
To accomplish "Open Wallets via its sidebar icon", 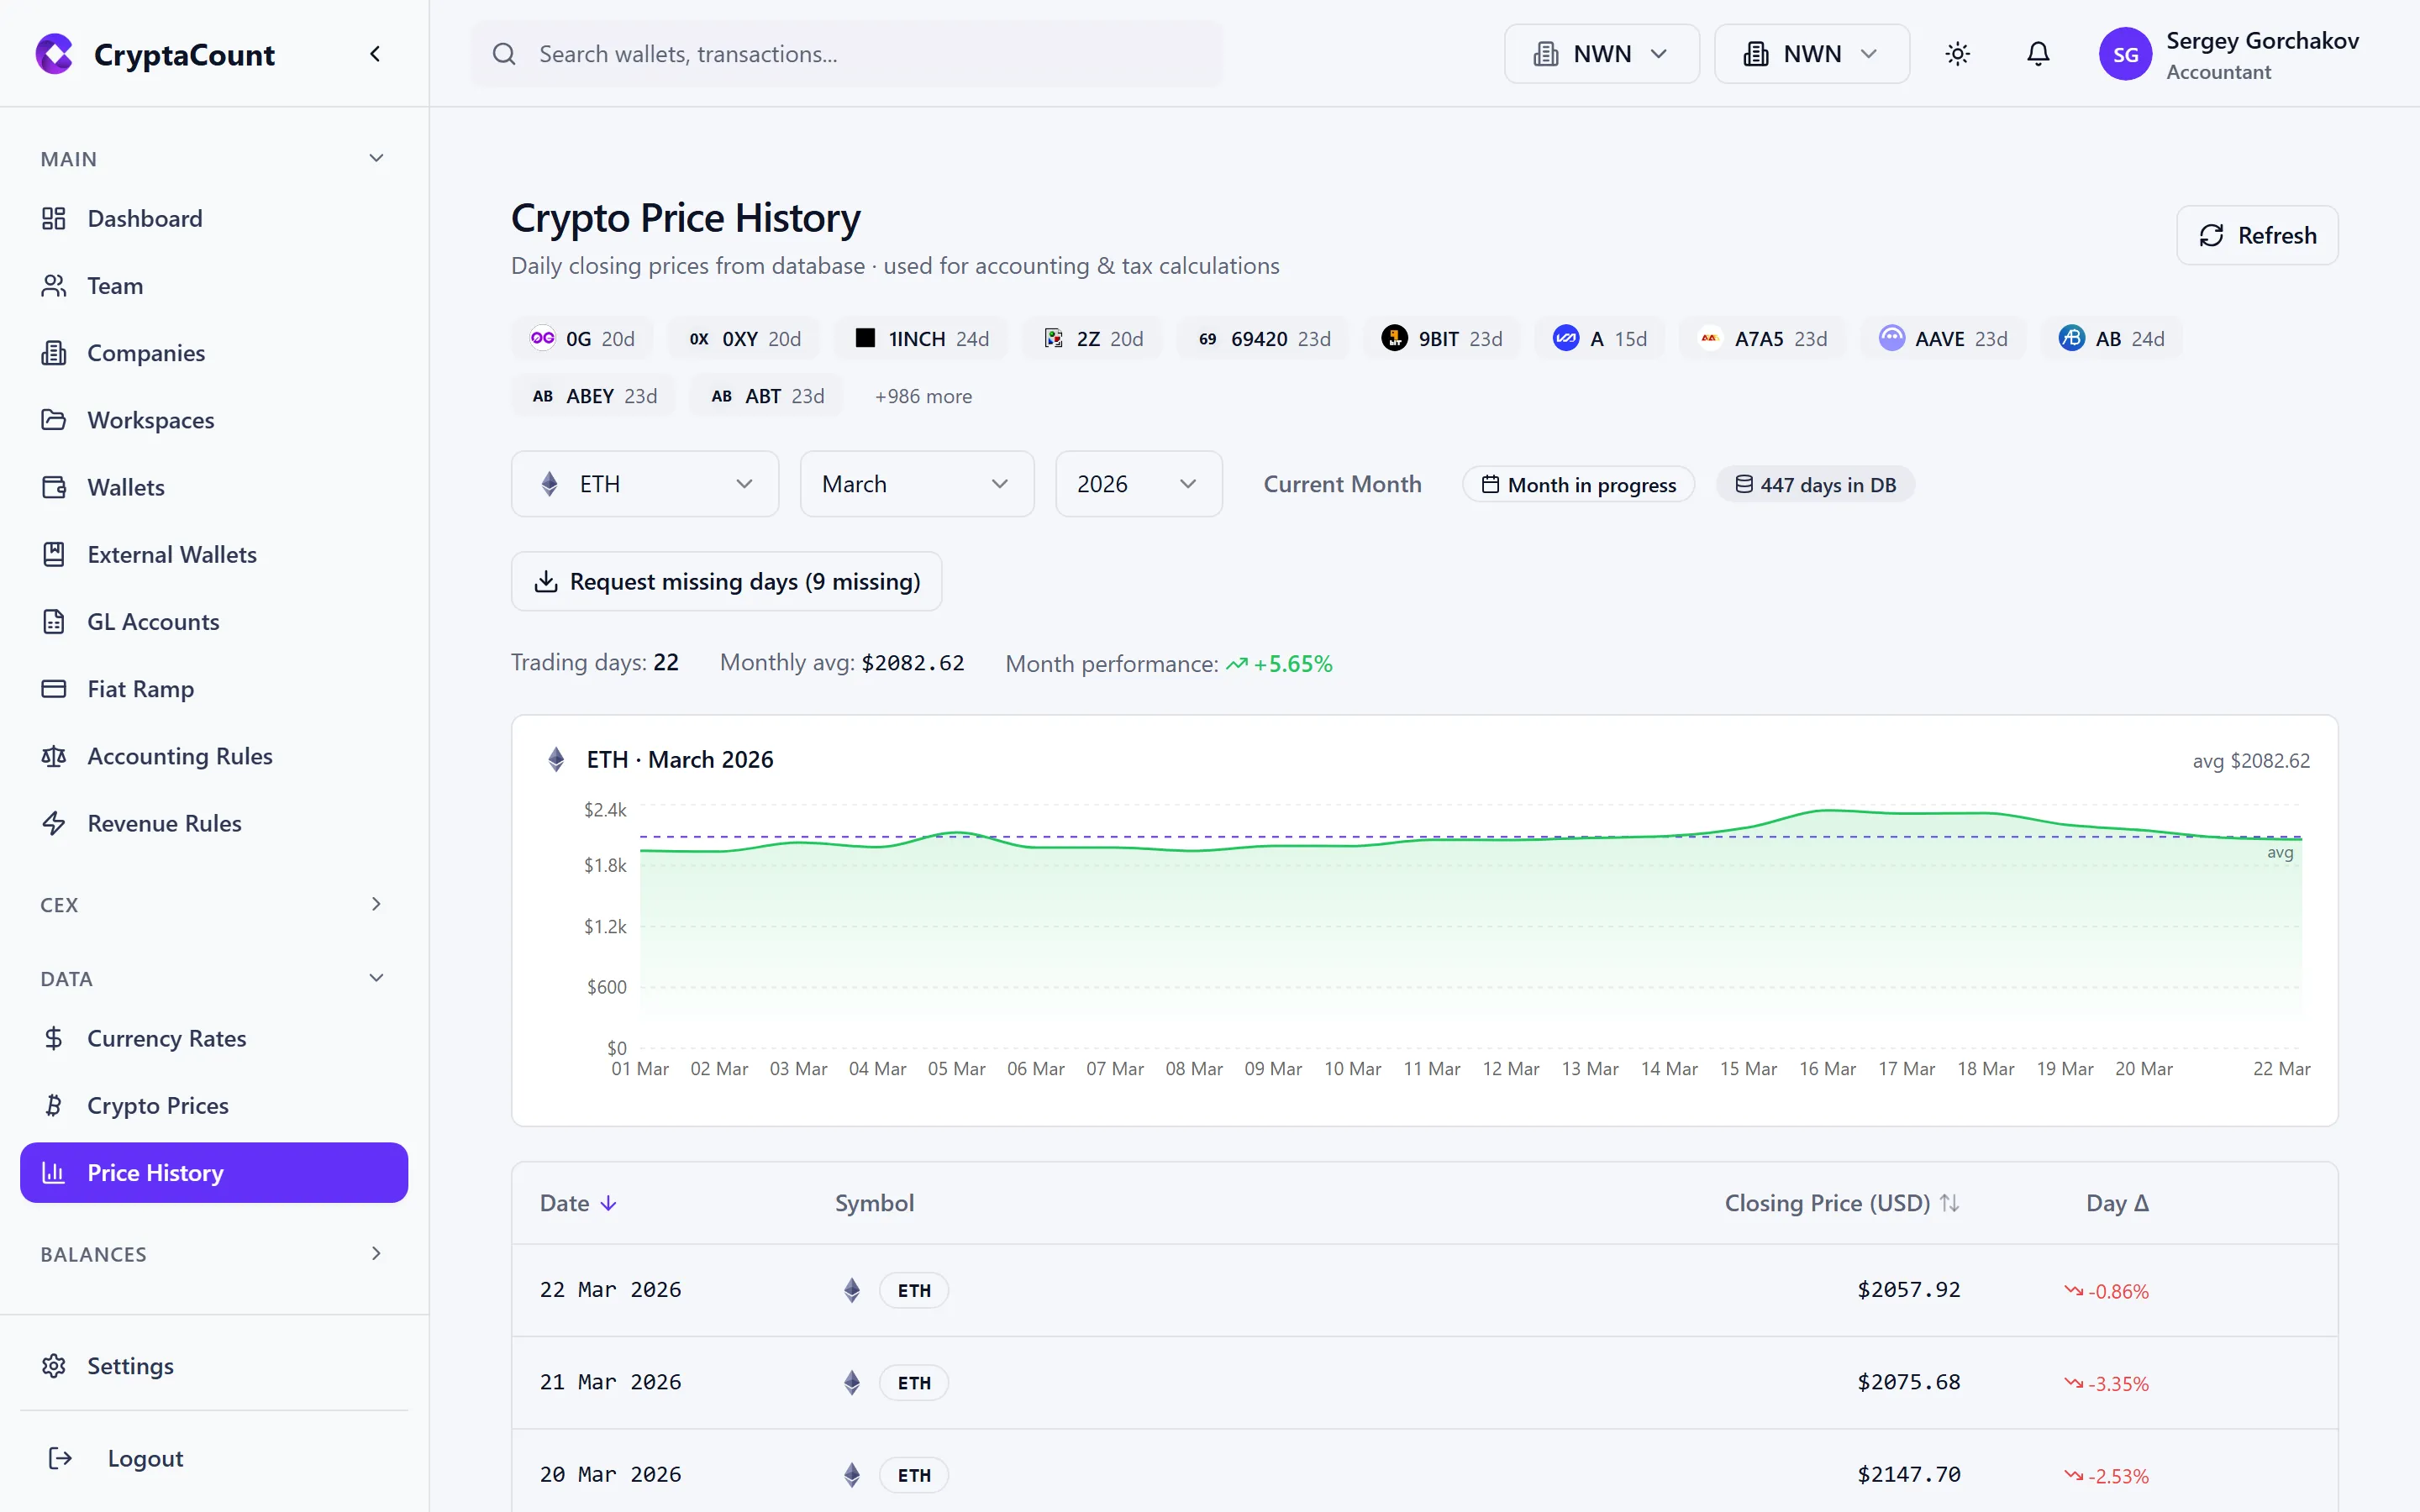I will tap(54, 487).
